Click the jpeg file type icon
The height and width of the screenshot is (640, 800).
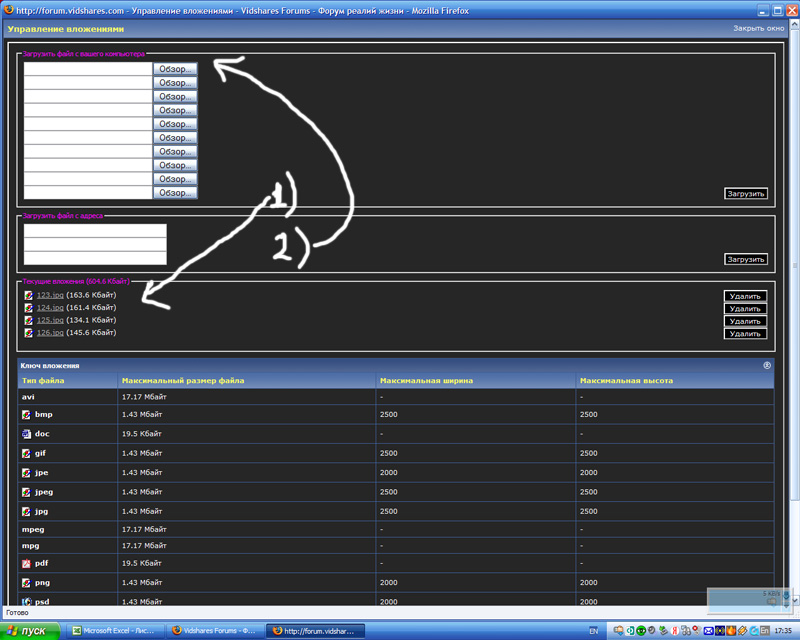coord(27,493)
